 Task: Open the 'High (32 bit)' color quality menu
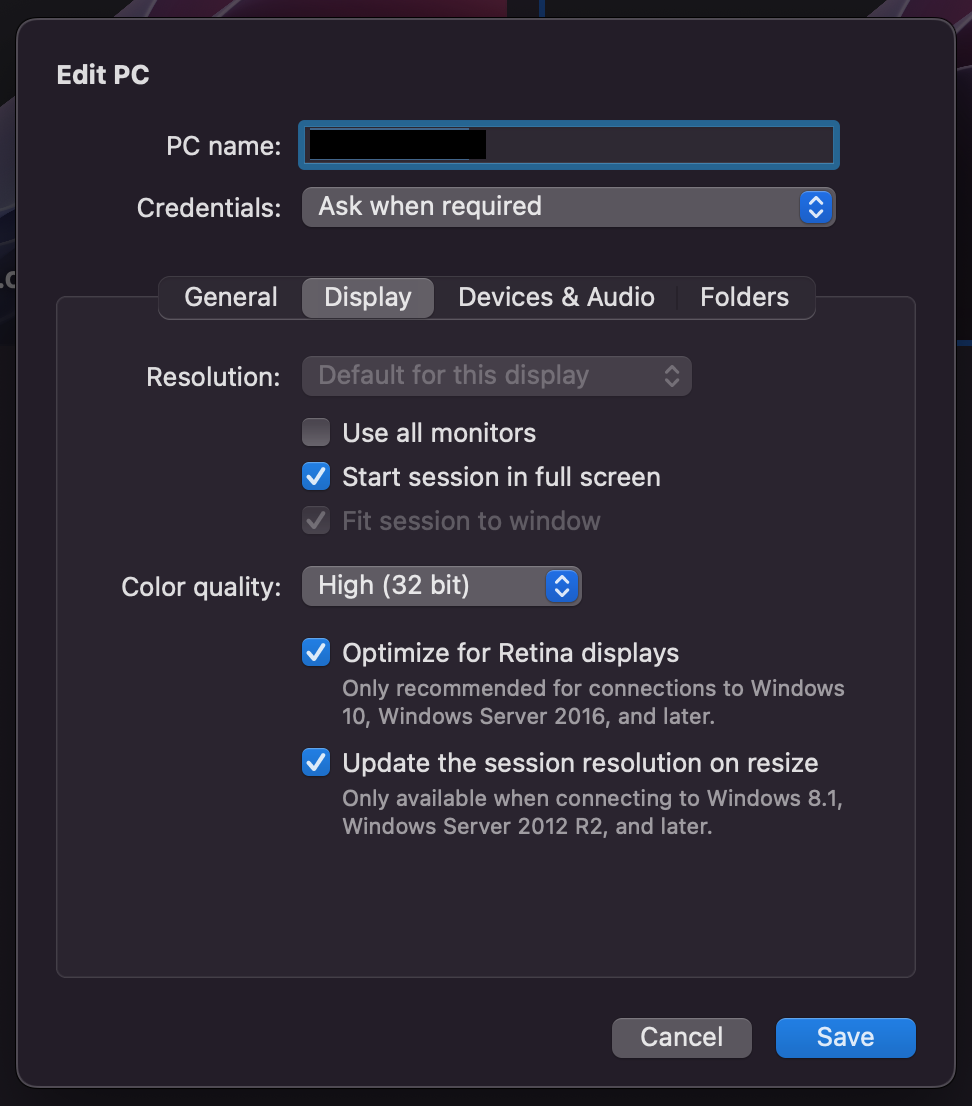(x=425, y=585)
